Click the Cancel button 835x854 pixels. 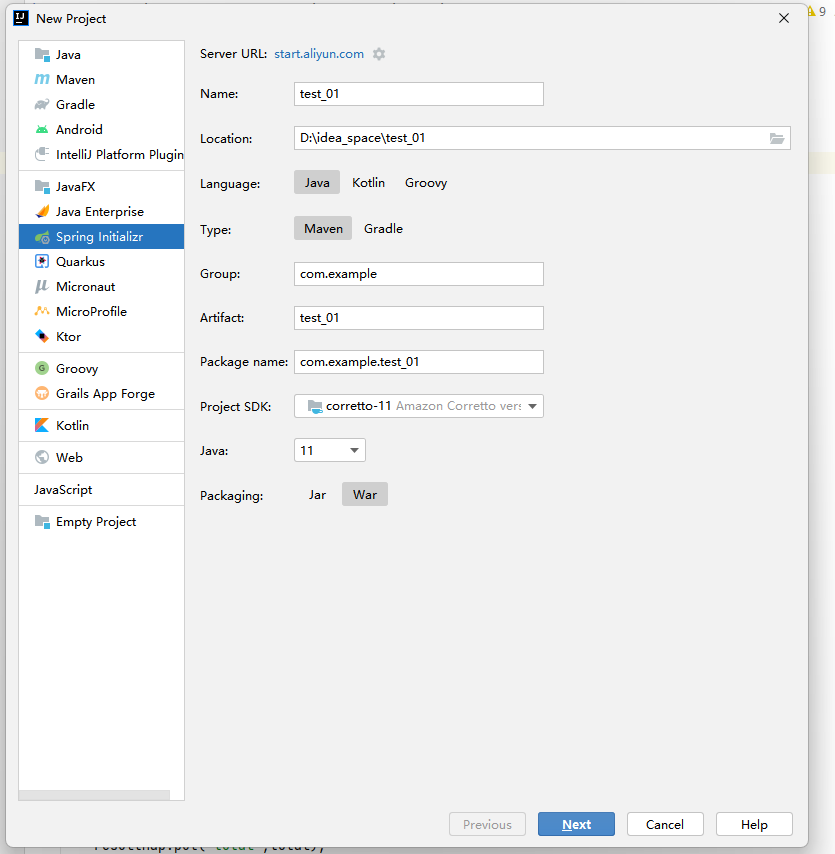pyautogui.click(x=665, y=824)
